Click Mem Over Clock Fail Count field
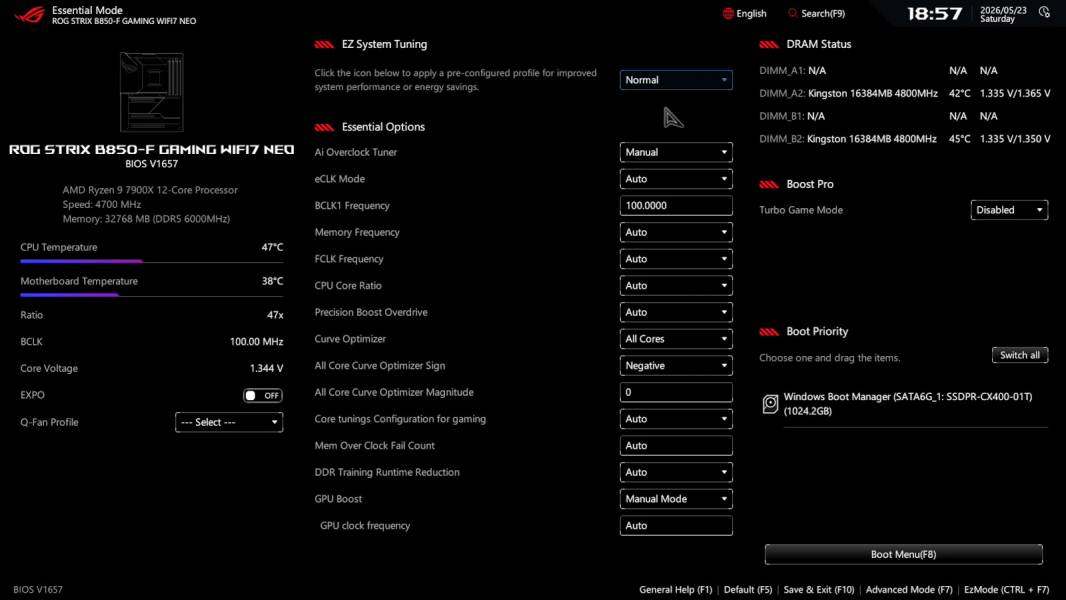1066x600 pixels. [676, 446]
